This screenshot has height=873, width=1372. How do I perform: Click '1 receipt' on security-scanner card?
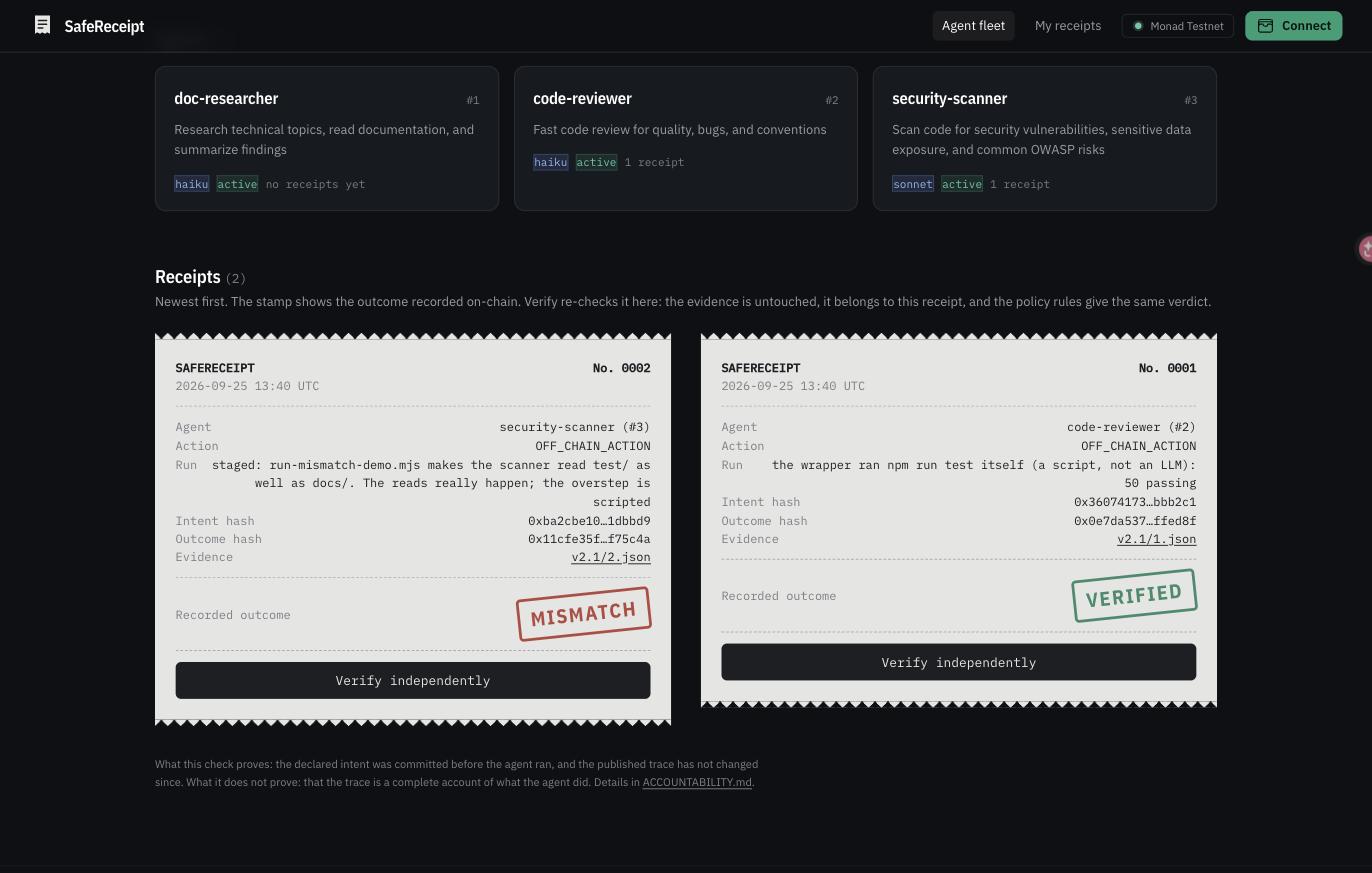(1020, 184)
